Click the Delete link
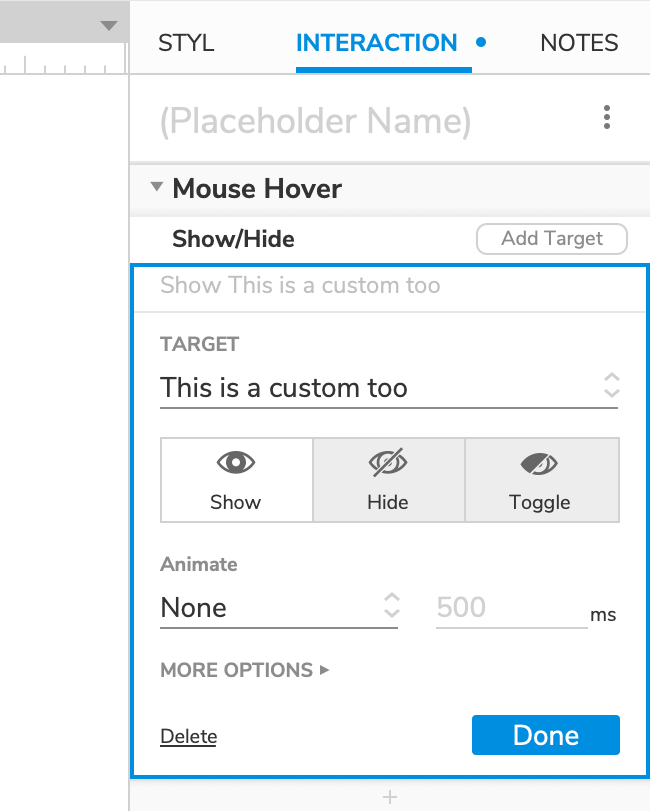 pos(188,737)
